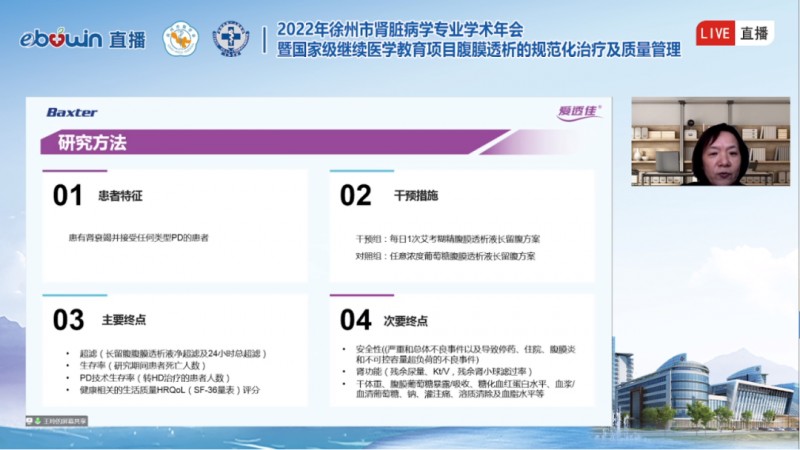Click the red LIVE badge

(716, 33)
